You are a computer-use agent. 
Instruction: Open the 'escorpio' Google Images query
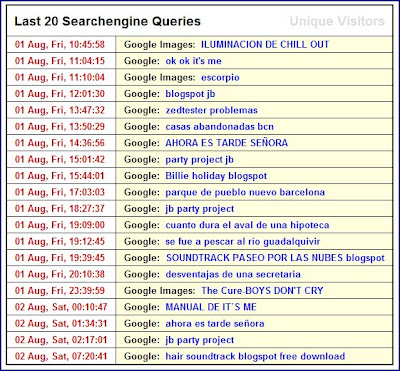coord(220,78)
